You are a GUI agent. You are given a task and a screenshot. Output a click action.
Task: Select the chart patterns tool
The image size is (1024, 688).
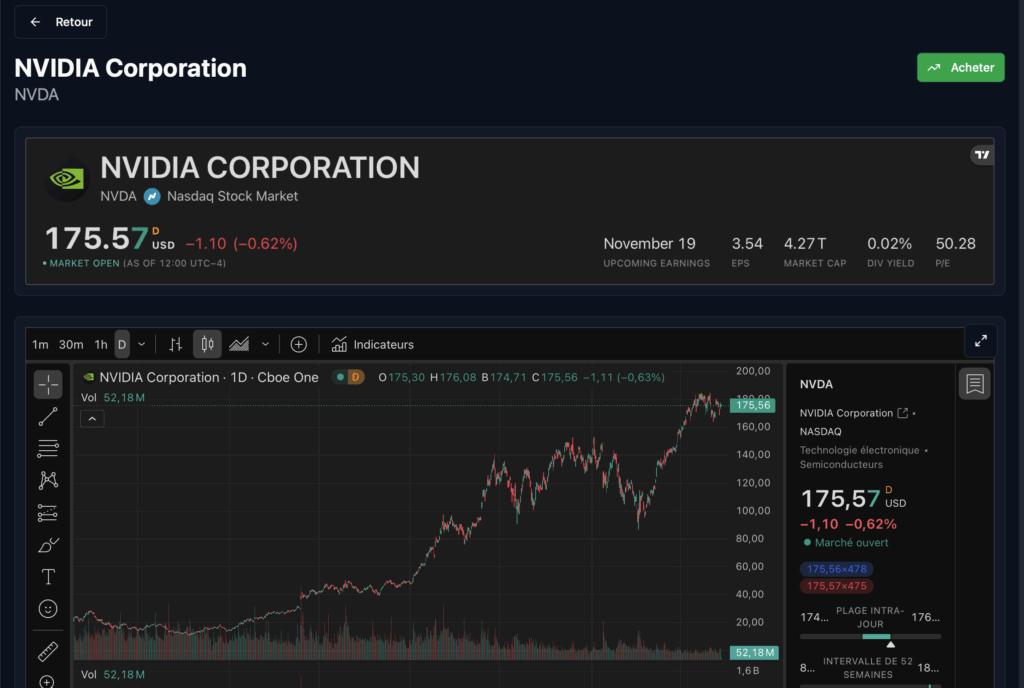click(x=48, y=480)
